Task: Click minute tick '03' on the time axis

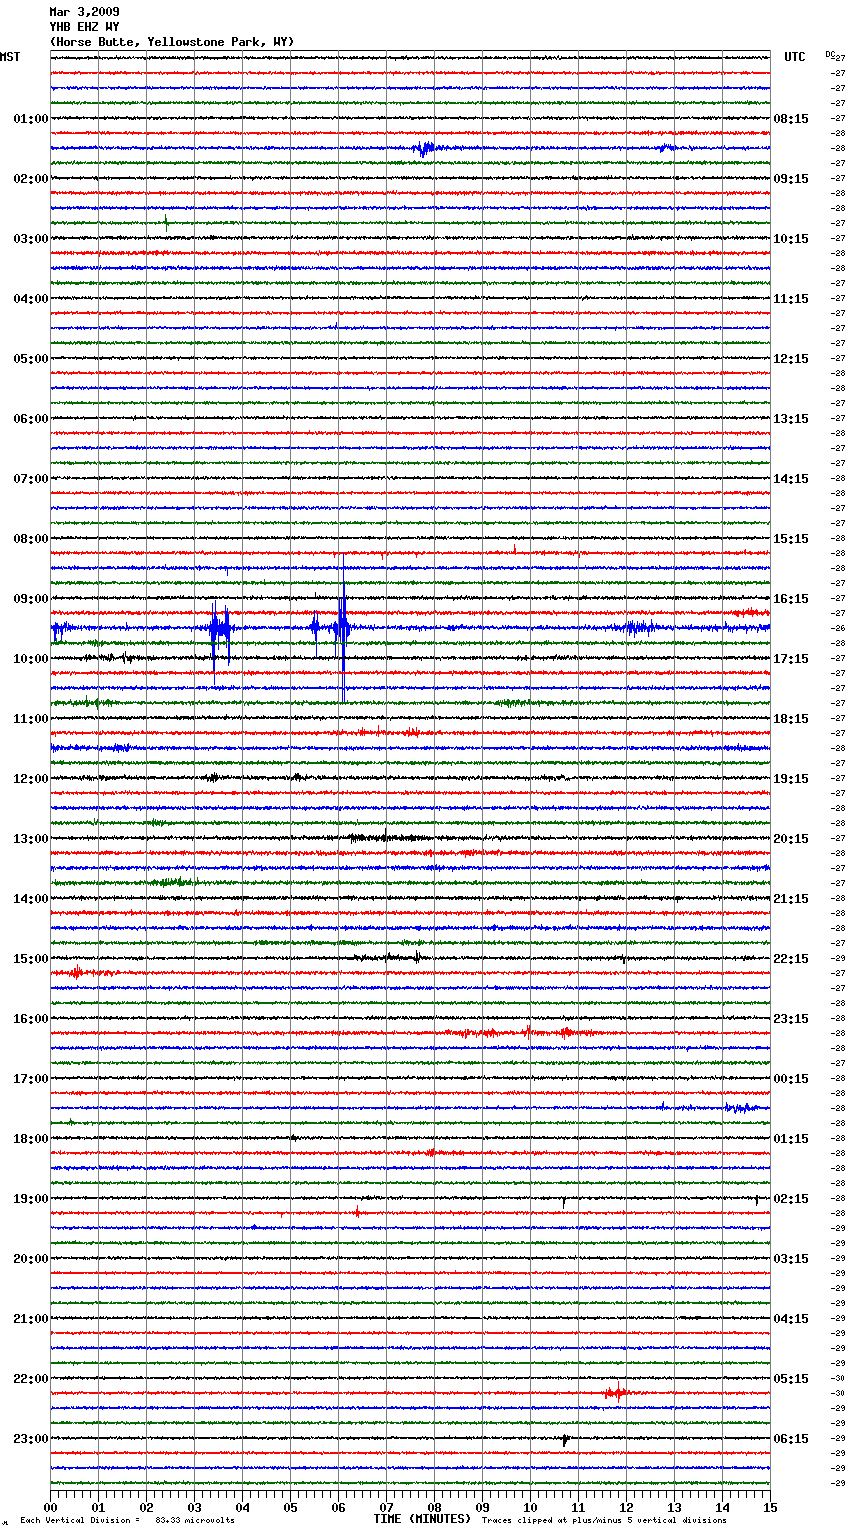Action: pos(194,1507)
